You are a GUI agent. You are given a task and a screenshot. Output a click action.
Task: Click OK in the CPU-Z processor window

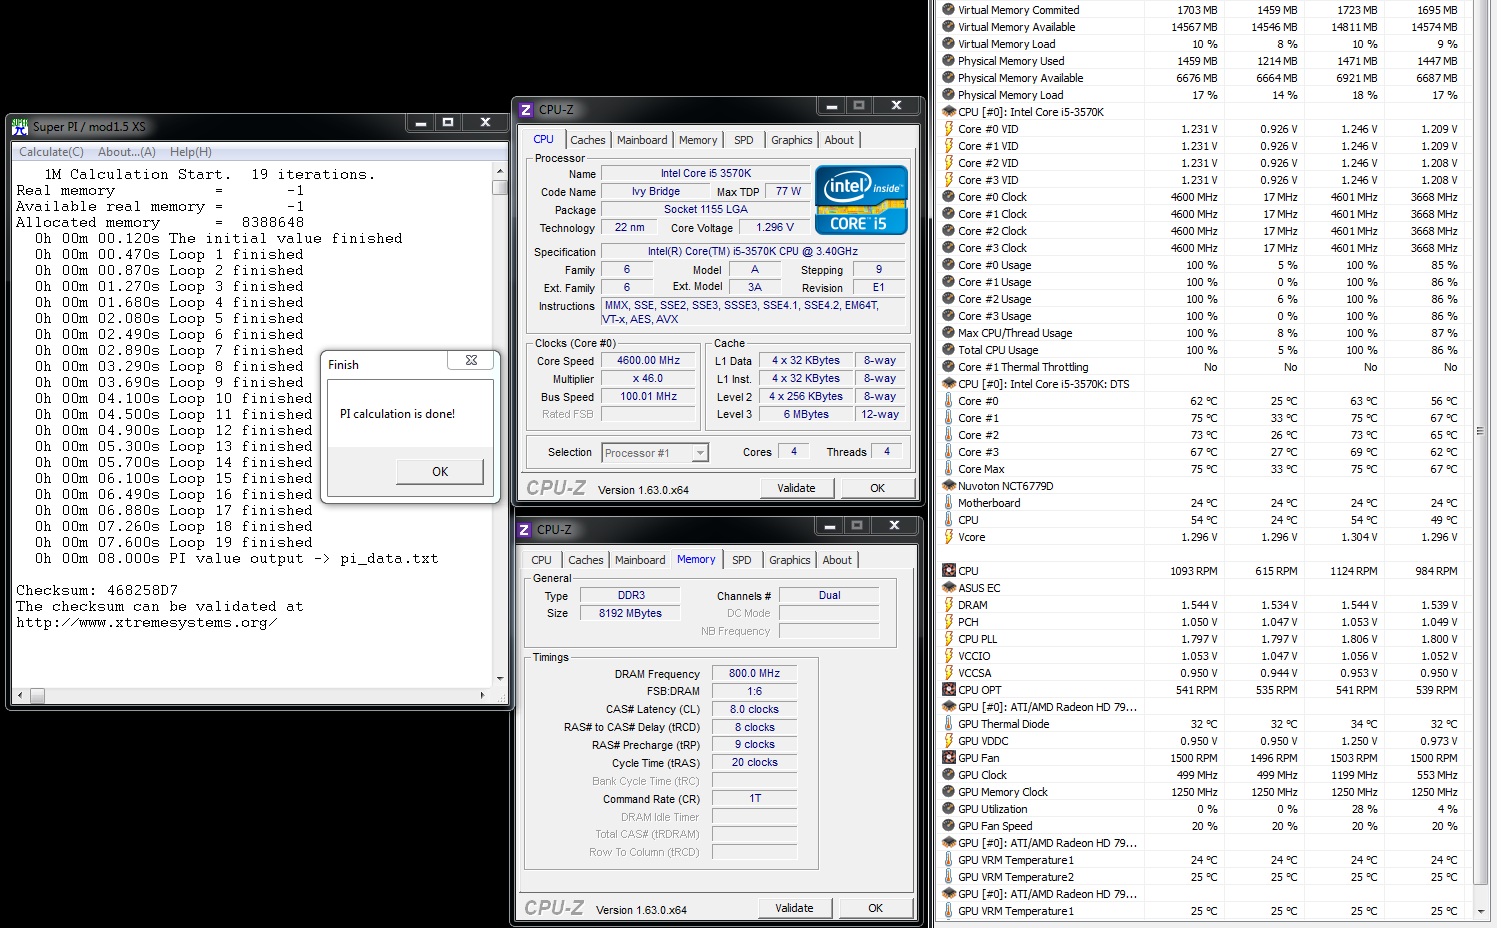pyautogui.click(x=878, y=488)
